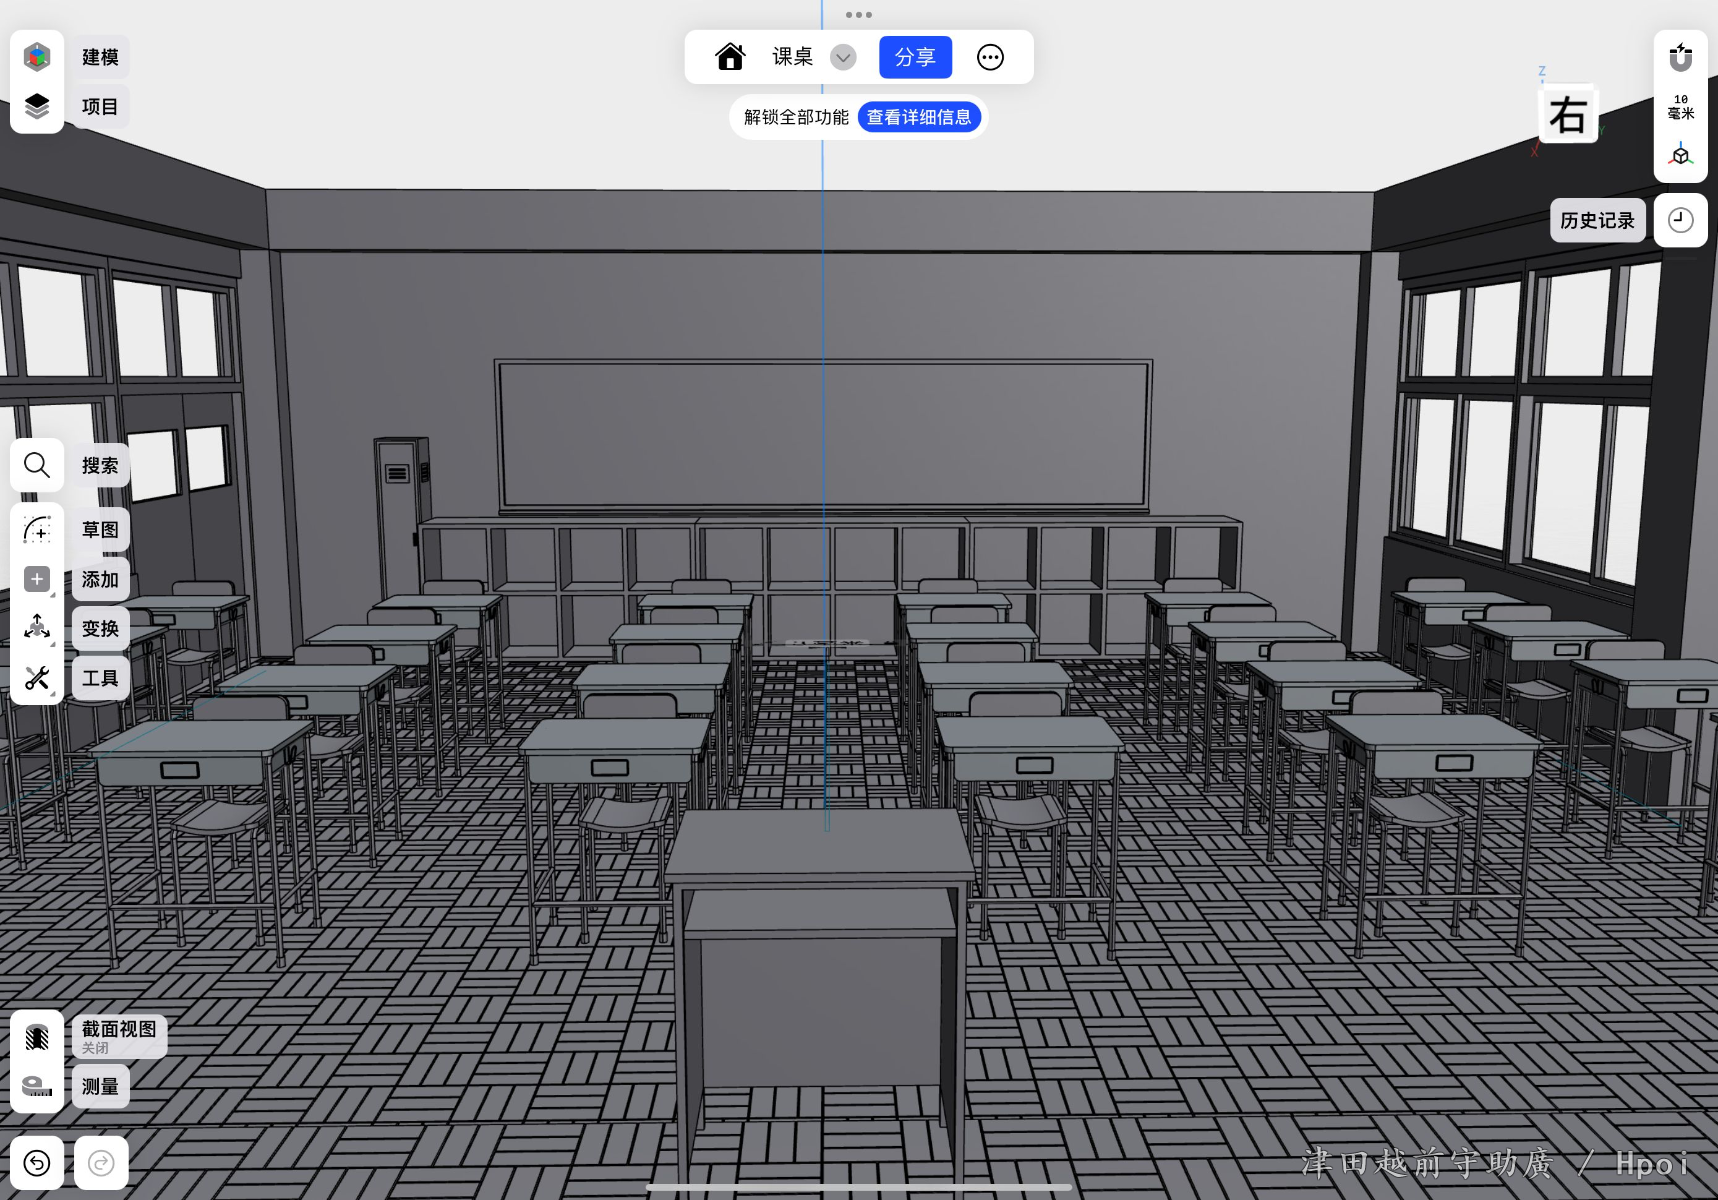The image size is (1718, 1200).
Task: Open the Tools wrench icon
Action: (x=37, y=678)
